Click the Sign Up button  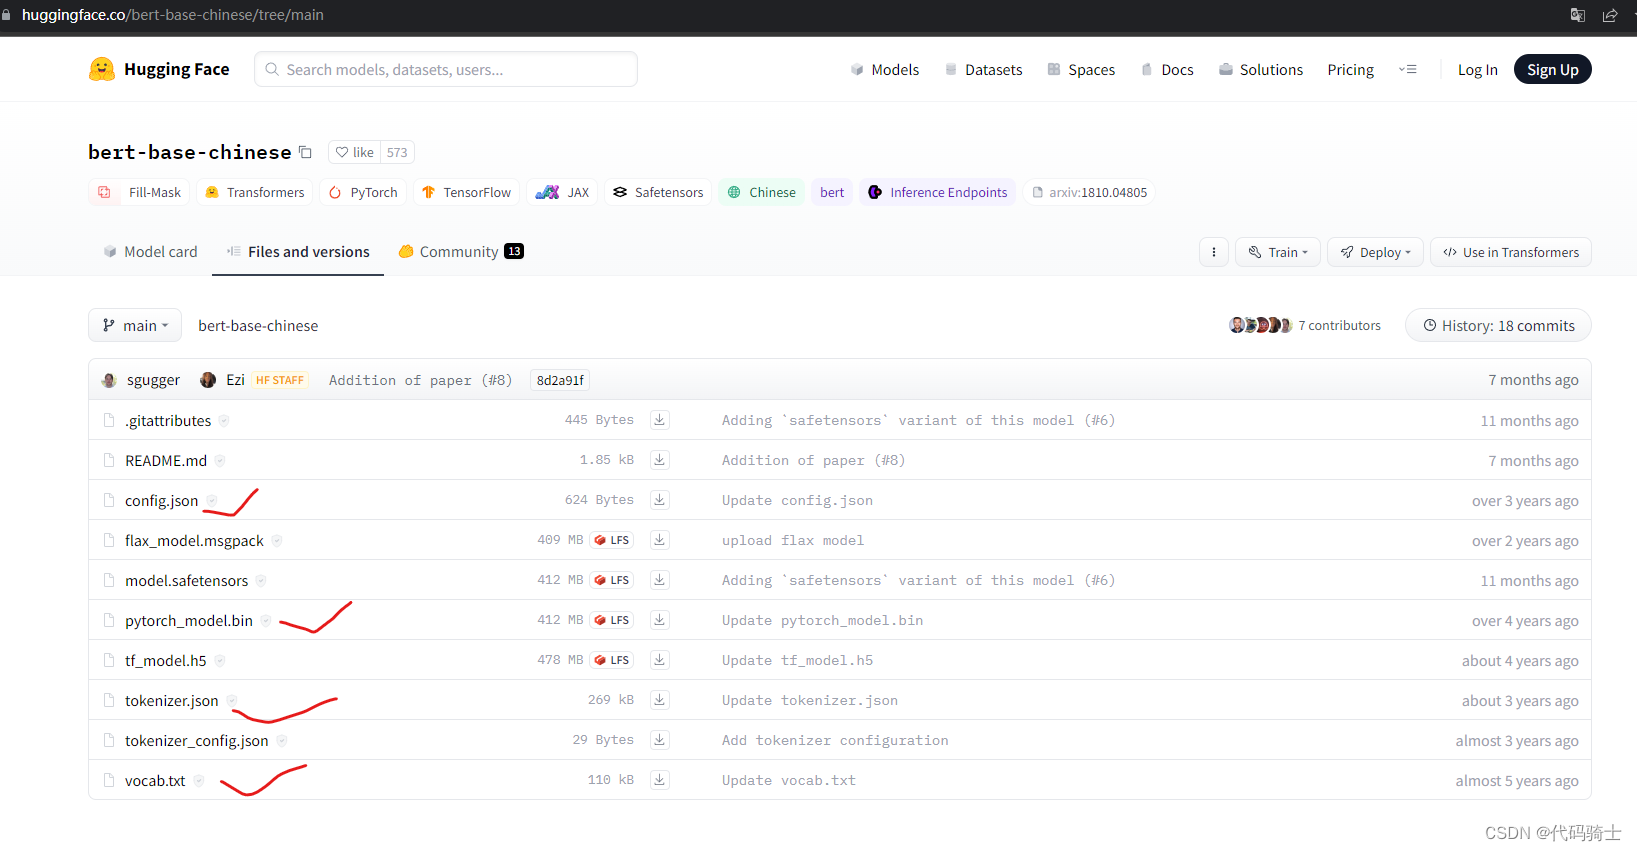point(1552,69)
